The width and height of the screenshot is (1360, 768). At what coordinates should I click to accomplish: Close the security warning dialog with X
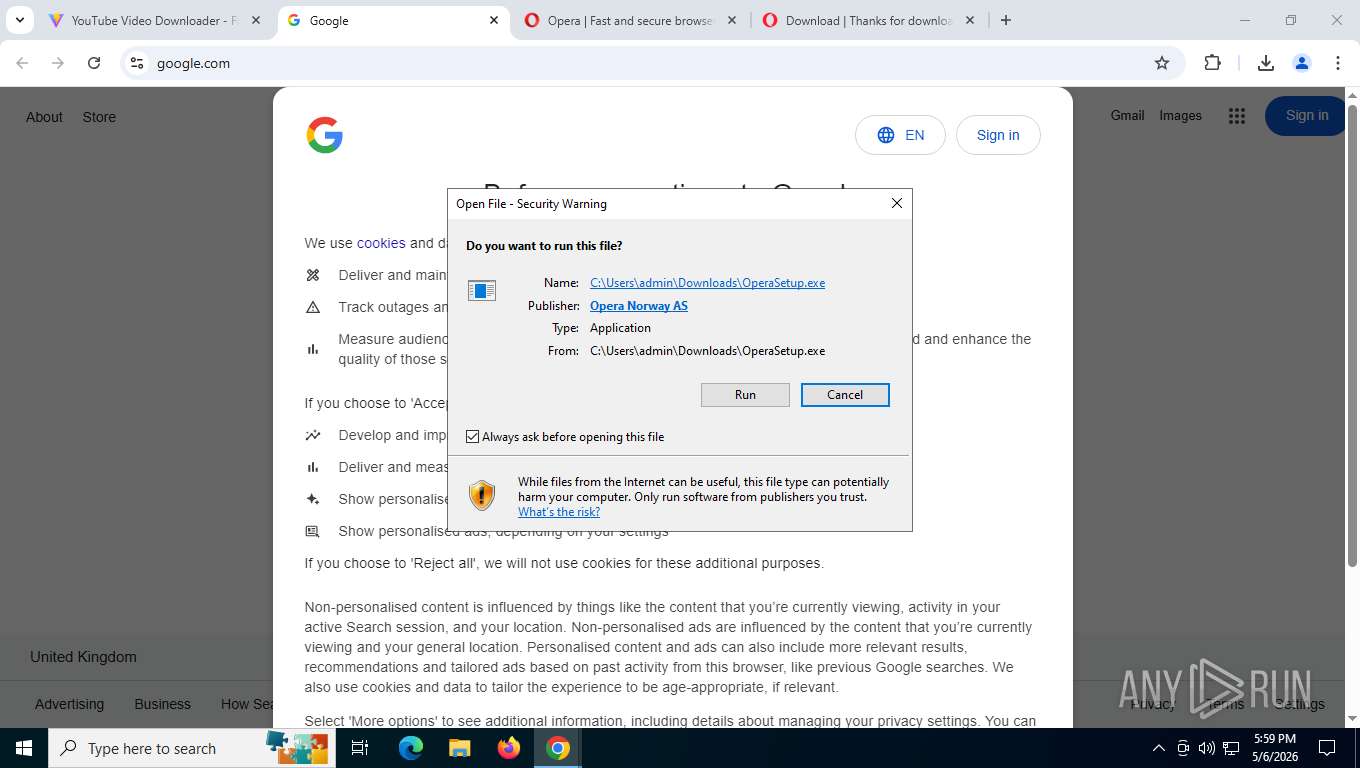tap(897, 203)
